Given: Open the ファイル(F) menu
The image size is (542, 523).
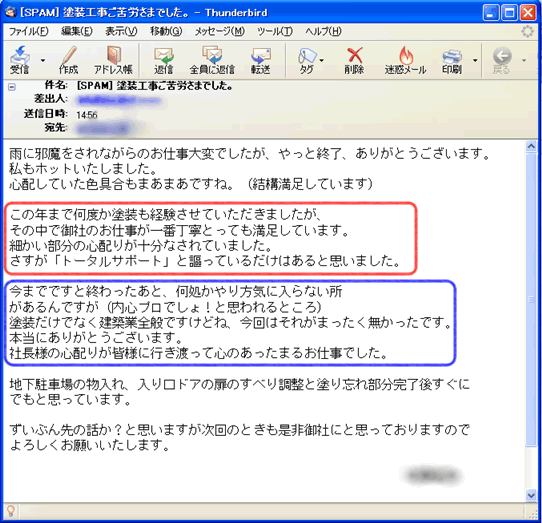Looking at the screenshot, I should click(28, 31).
